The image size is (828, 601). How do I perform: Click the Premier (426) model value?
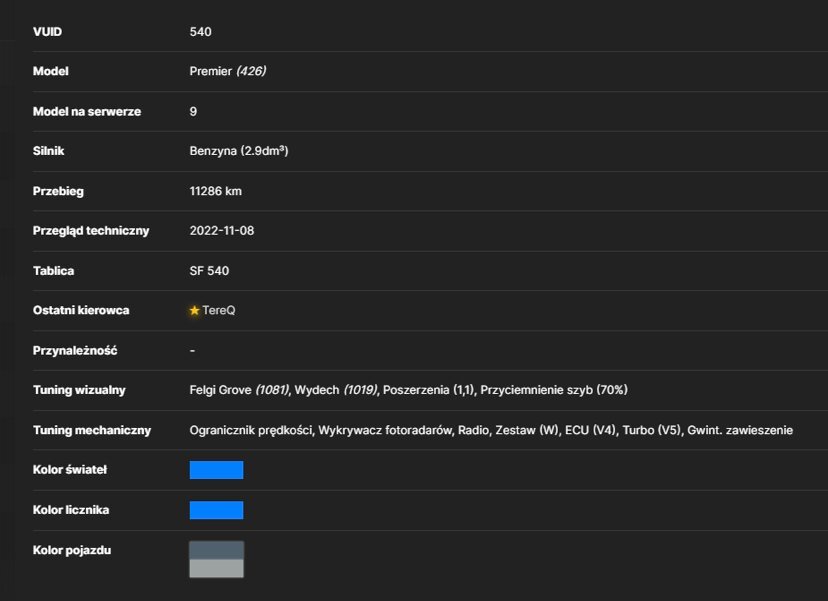(x=228, y=71)
